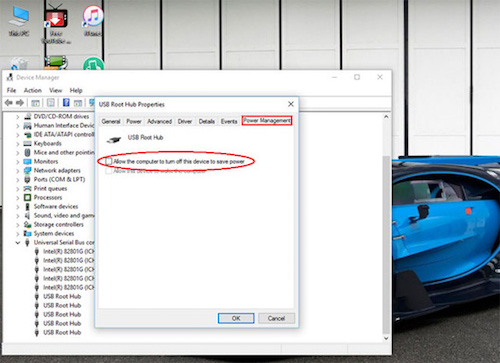Toggle allow device to wake computer checkbox
This screenshot has height=363, width=500.
109,171
